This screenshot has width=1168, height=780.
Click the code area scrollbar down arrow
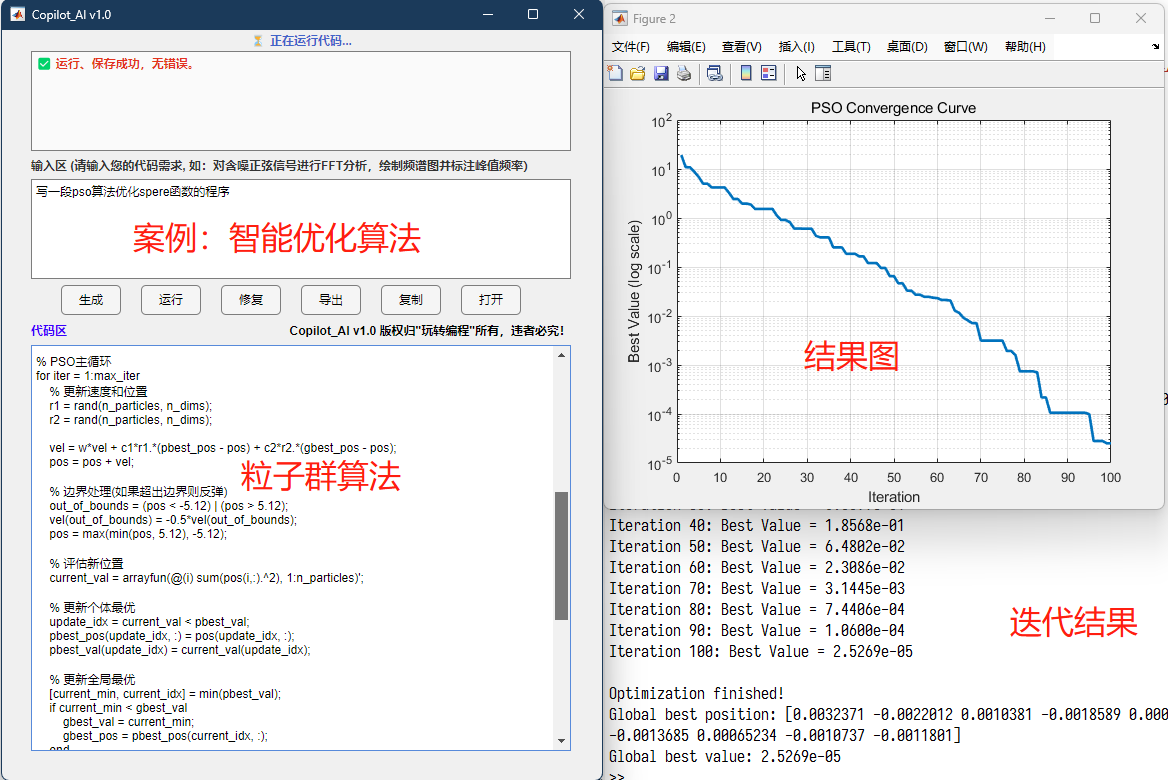point(561,741)
